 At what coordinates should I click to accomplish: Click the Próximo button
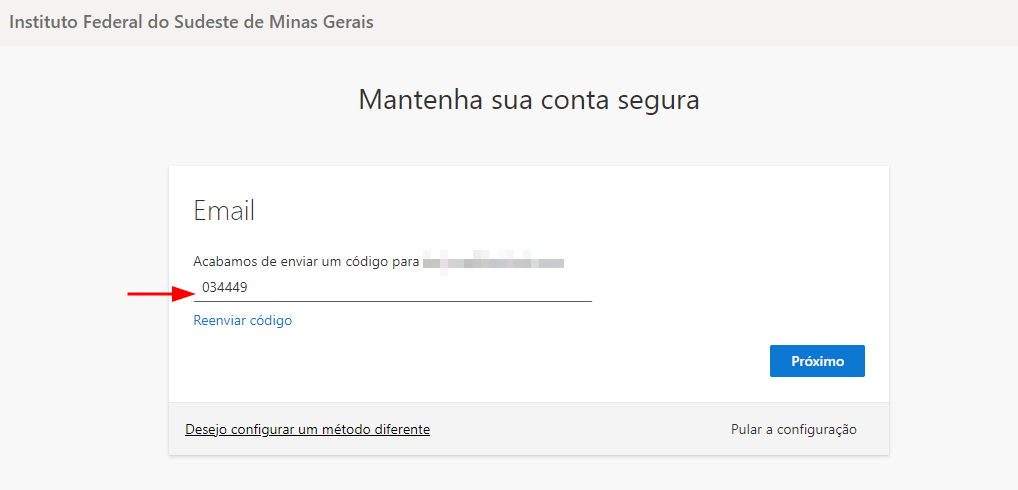817,361
